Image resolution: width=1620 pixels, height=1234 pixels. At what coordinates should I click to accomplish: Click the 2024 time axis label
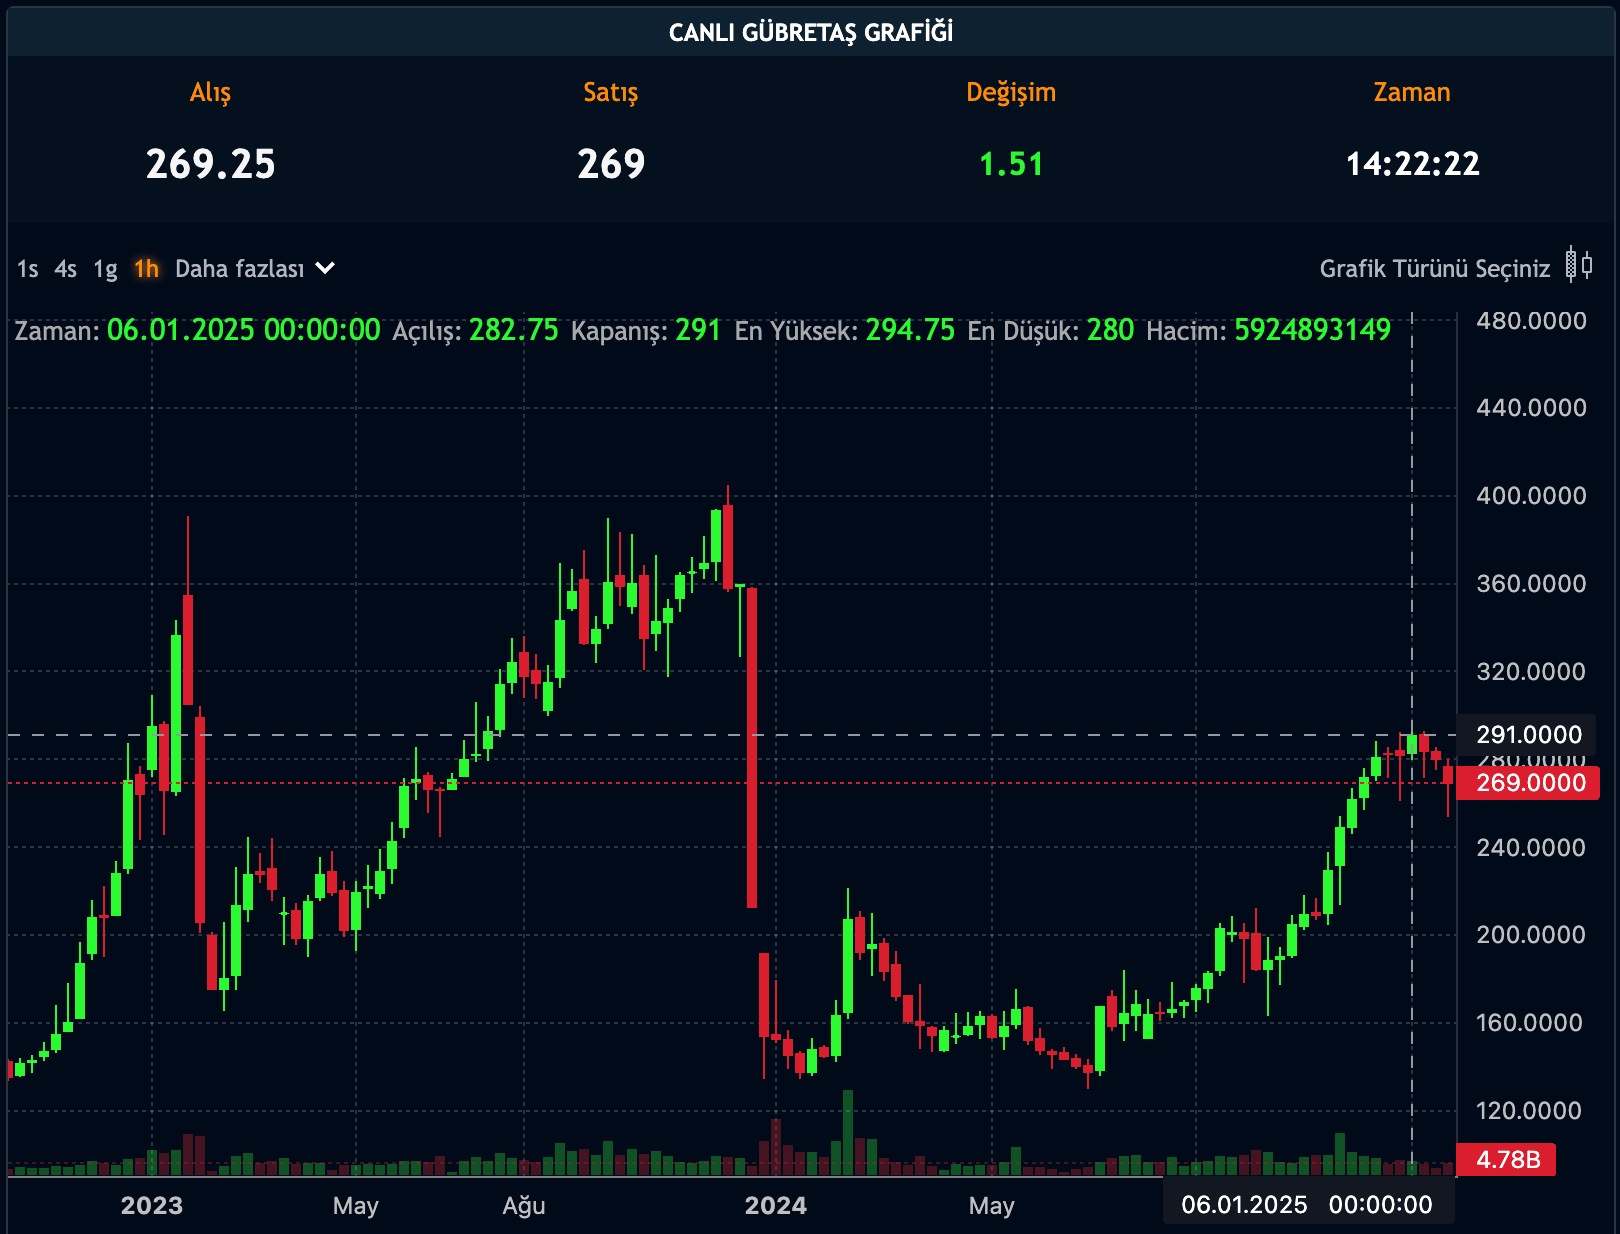click(x=776, y=1205)
